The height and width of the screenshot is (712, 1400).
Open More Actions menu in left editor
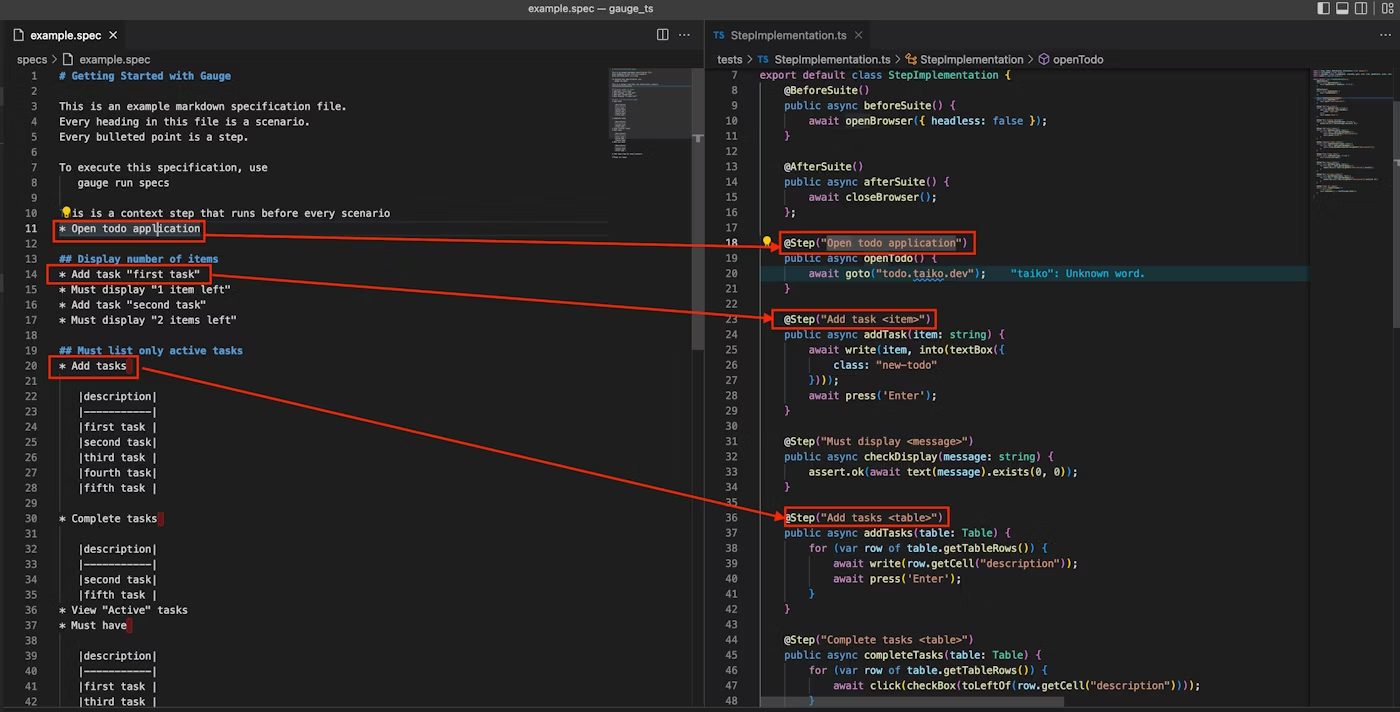tap(684, 35)
